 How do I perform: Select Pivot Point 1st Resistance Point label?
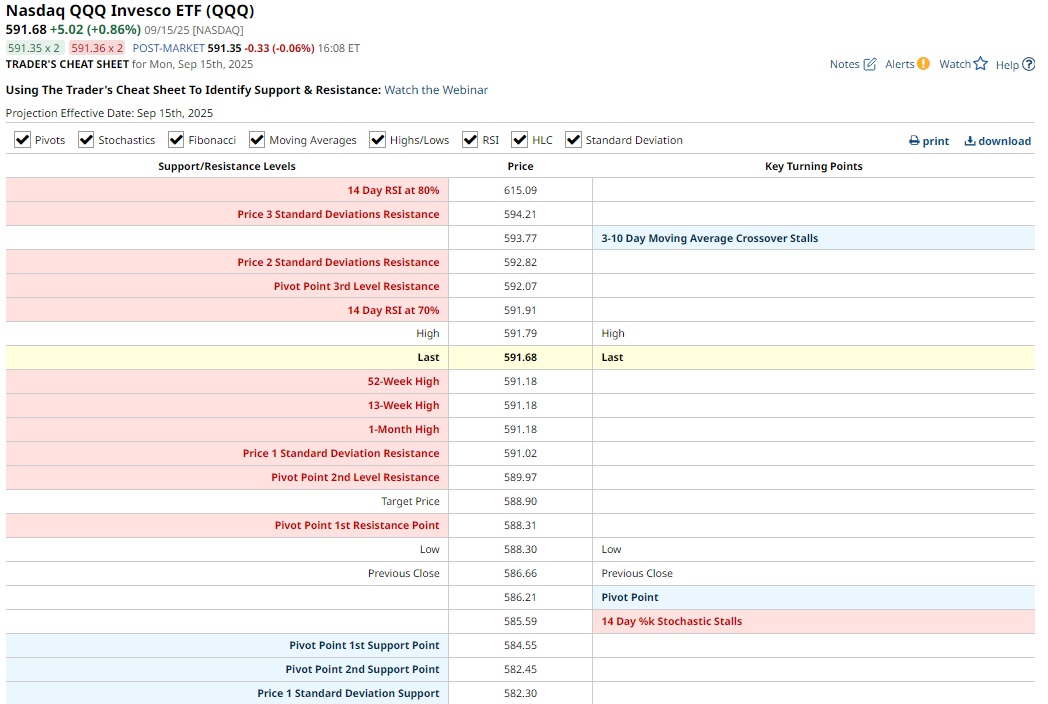[357, 525]
